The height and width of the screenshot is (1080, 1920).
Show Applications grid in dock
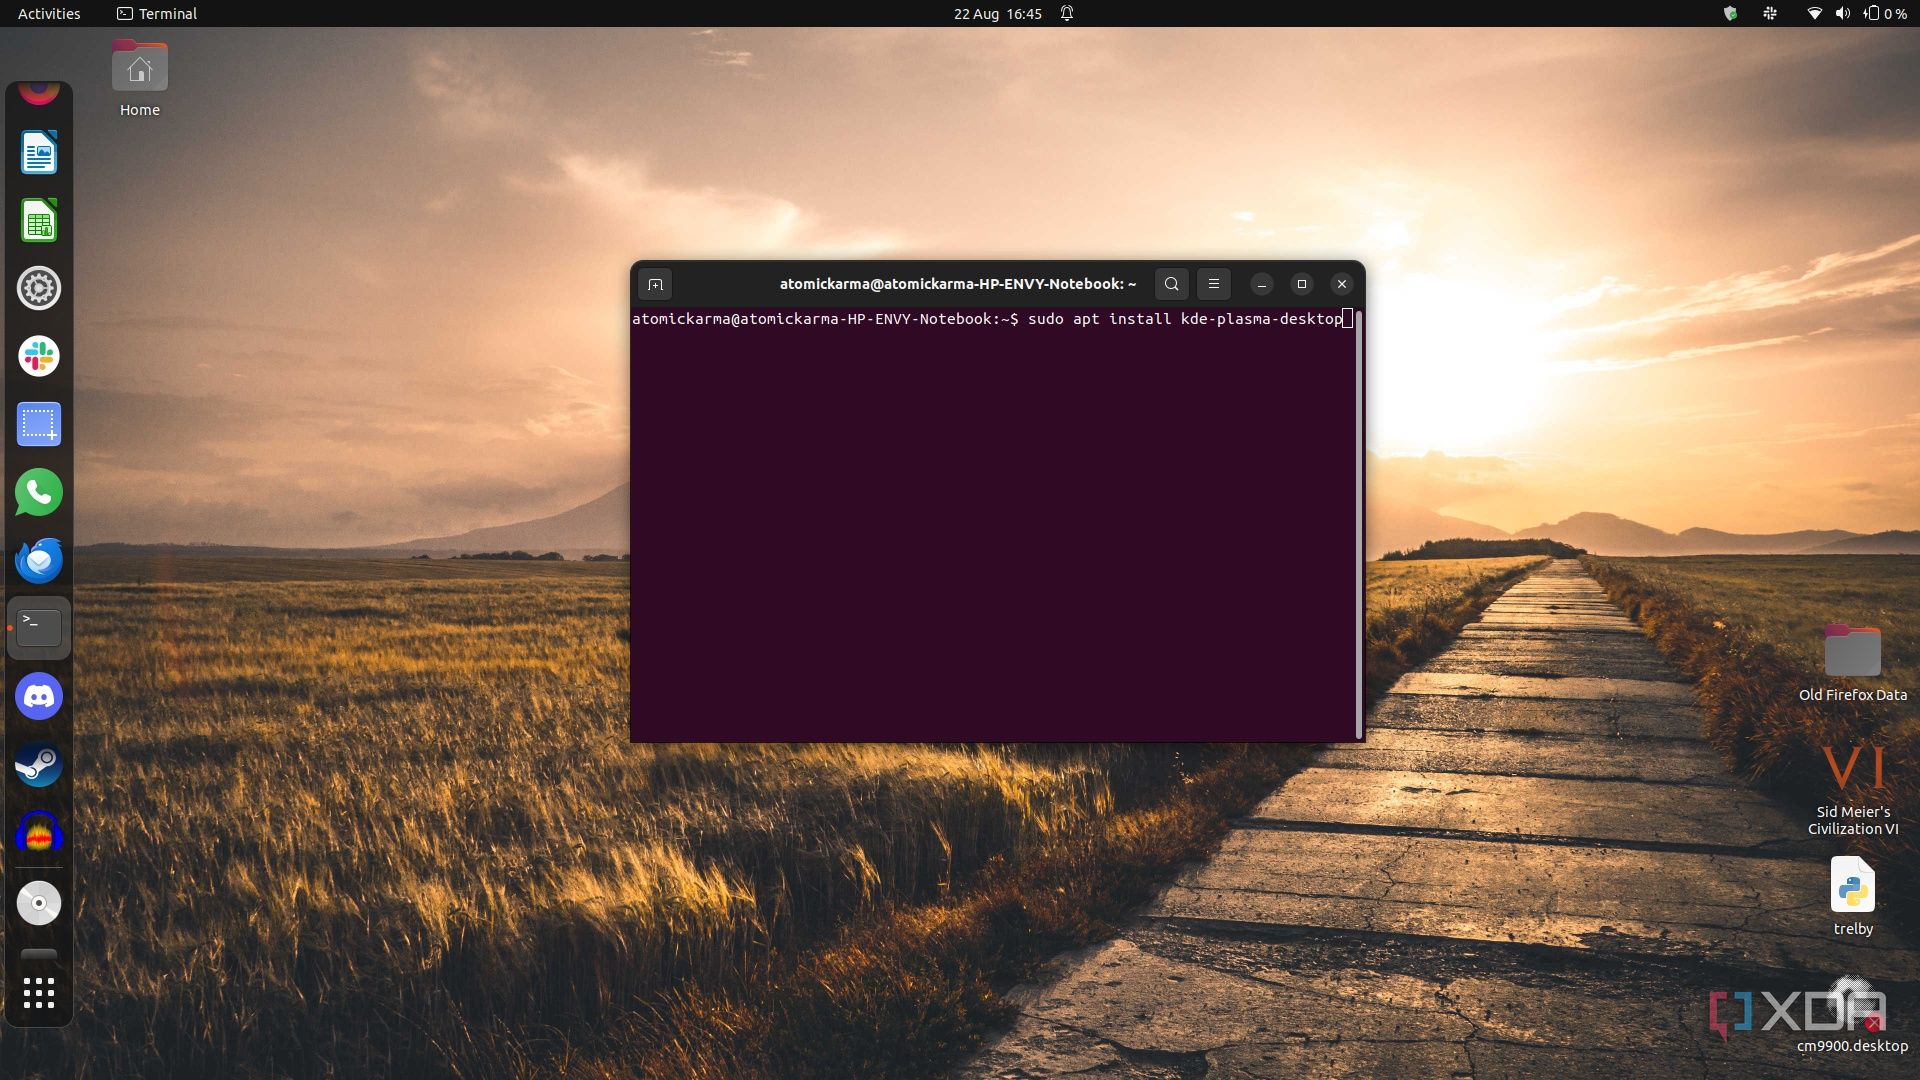39,993
